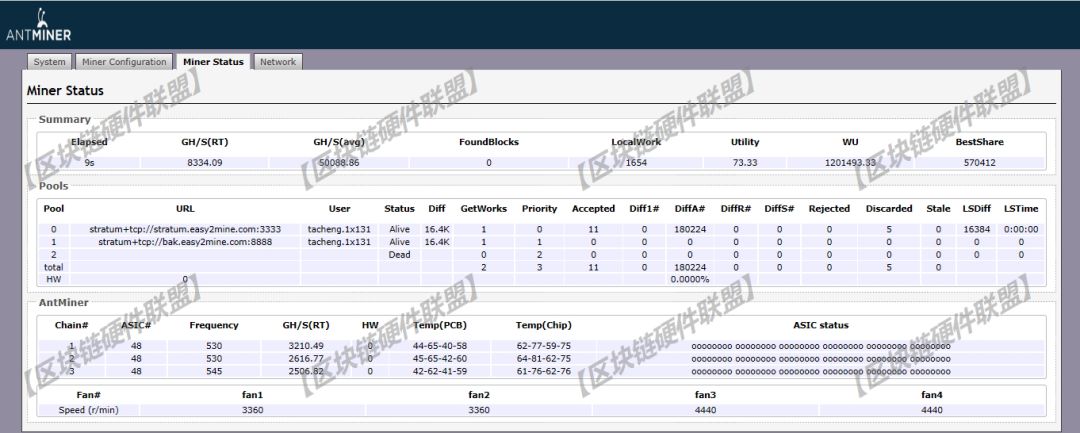The image size is (1080, 433).
Task: Click chain 1 GH/S value 3210.49
Action: point(306,346)
